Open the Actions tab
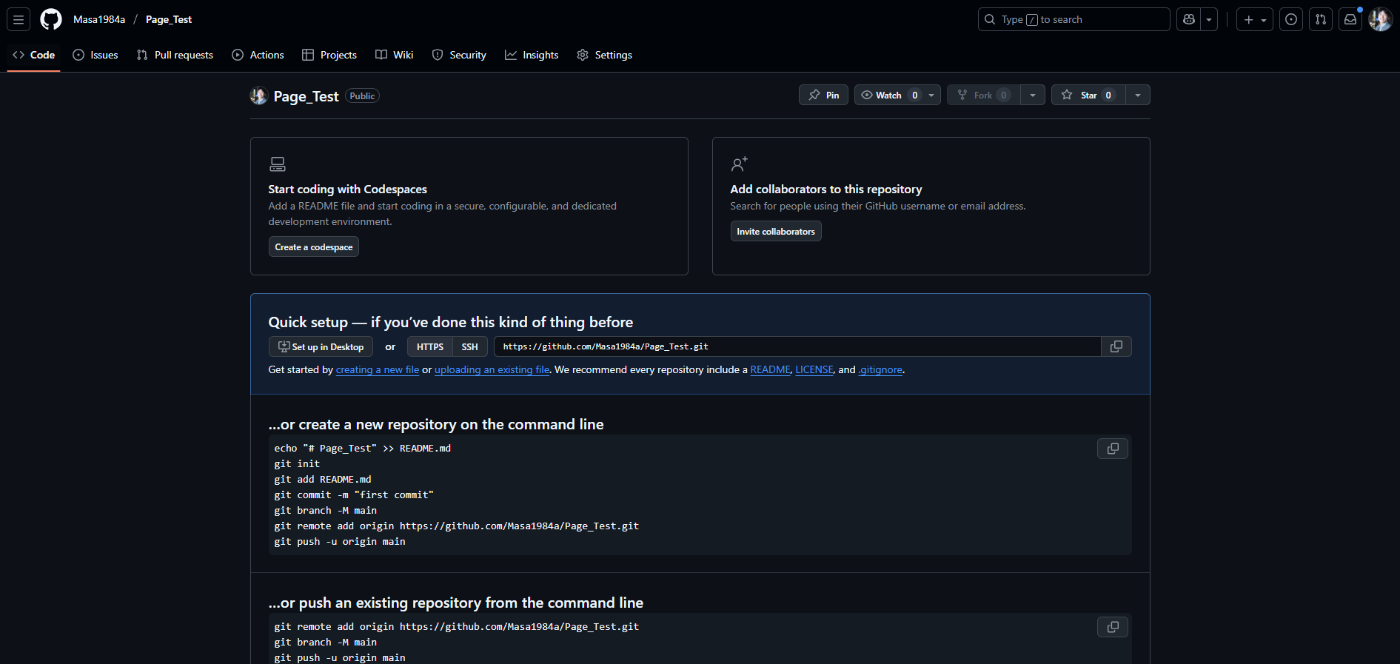 click(258, 55)
